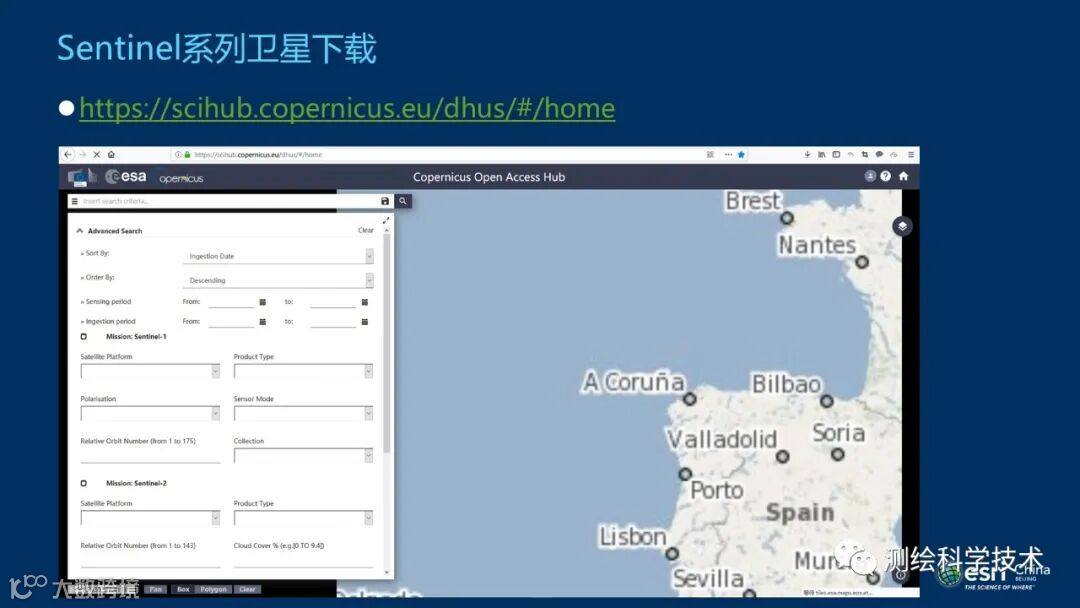Stop page loading with the X icon
The height and width of the screenshot is (608, 1080).
coord(96,154)
